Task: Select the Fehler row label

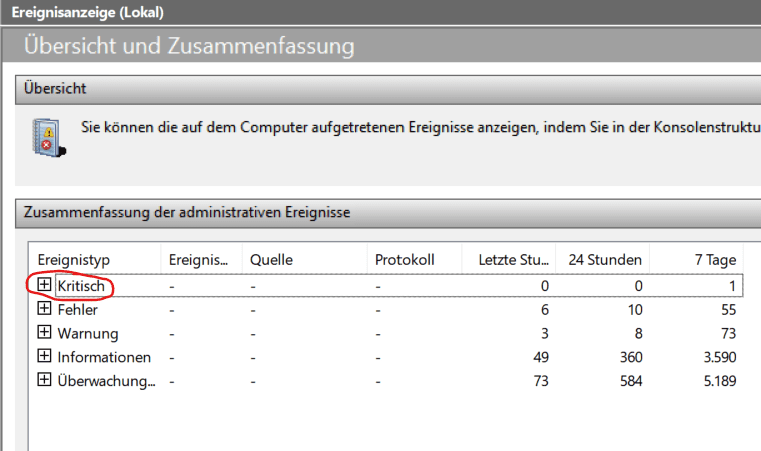Action: 78,309
